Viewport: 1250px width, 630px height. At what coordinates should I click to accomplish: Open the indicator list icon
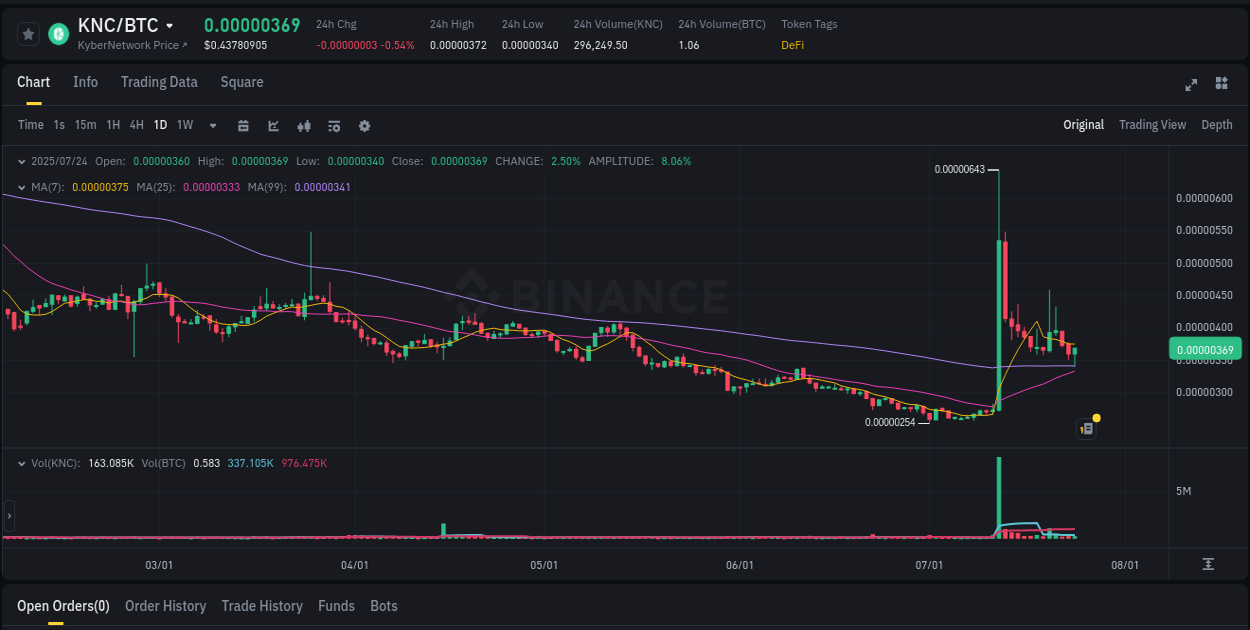click(333, 125)
